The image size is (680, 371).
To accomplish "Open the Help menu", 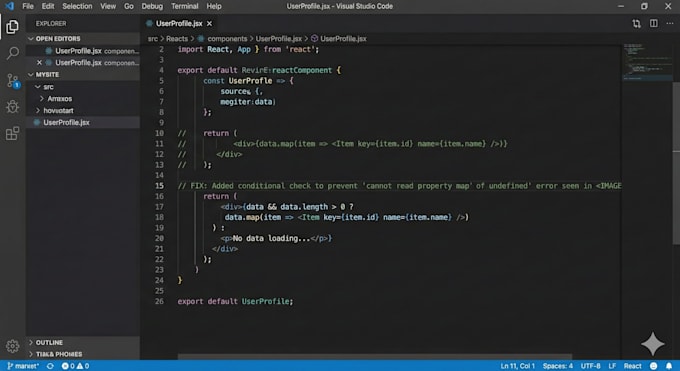I will click(x=214, y=6).
